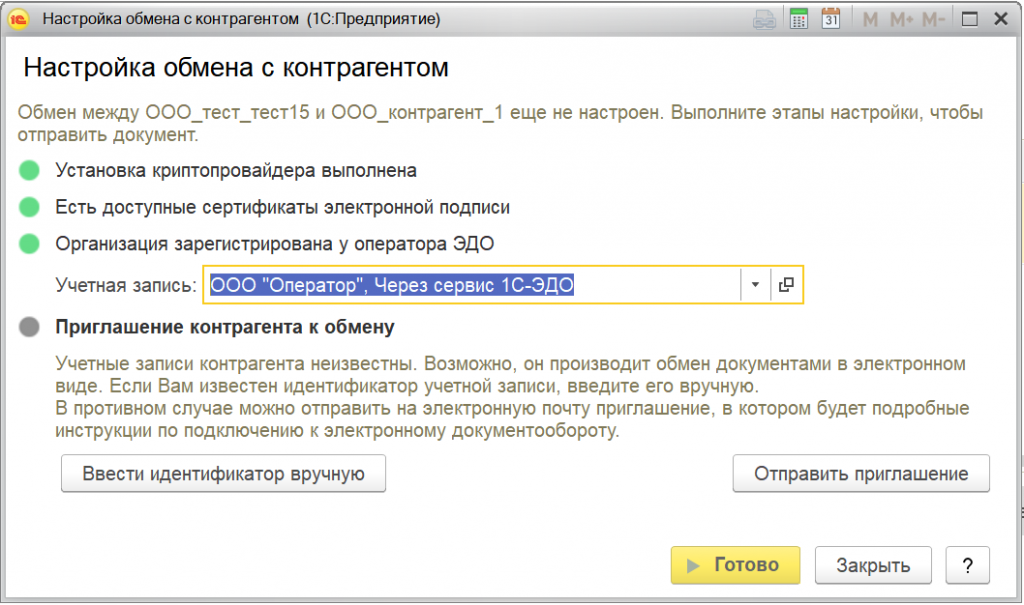Open help with the ? button

pos(968,565)
